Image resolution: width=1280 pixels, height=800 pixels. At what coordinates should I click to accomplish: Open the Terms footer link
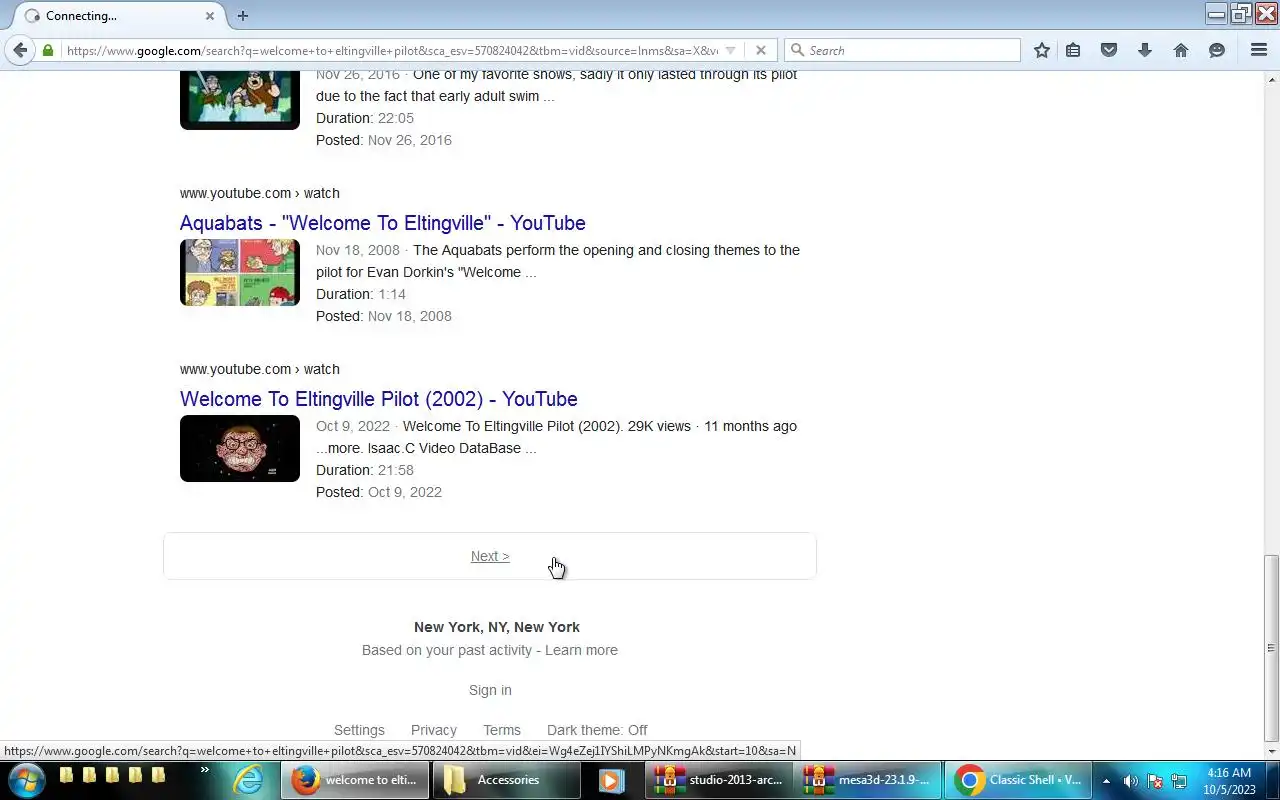502,730
